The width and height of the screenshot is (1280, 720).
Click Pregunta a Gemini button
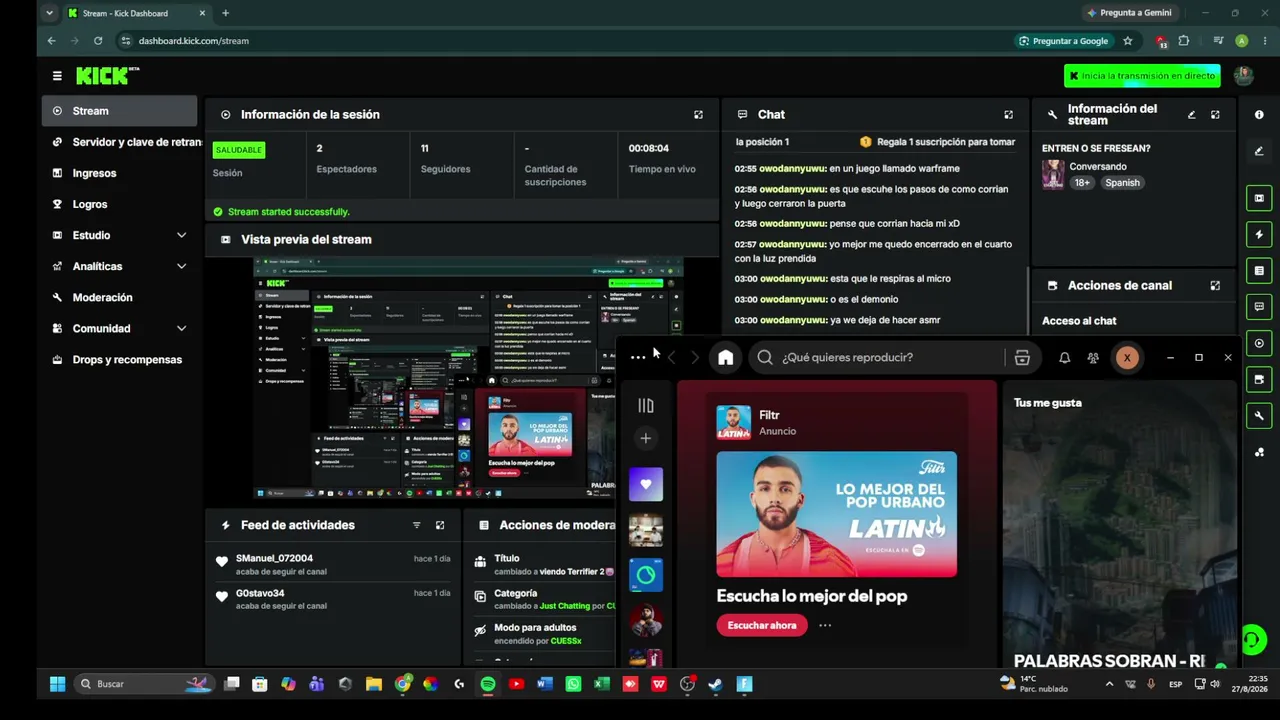point(1129,13)
